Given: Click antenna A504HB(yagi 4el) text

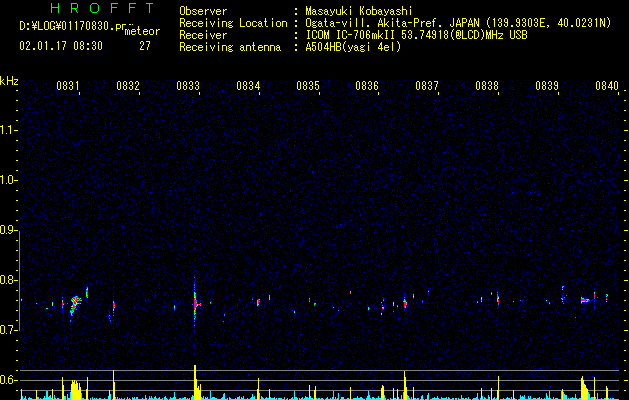Looking at the screenshot, I should 353,47.
